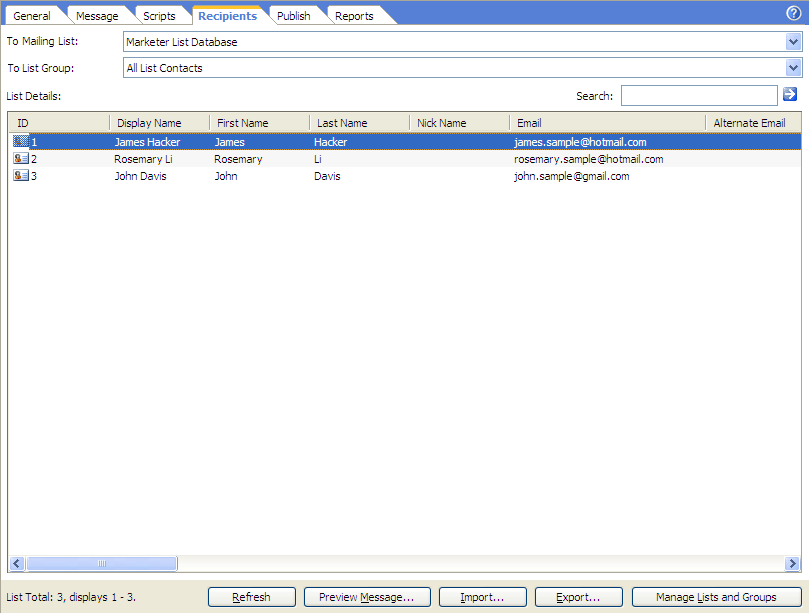The image size is (810, 614).
Task: Select the Rosemary Li display name cell
Action: pos(143,159)
